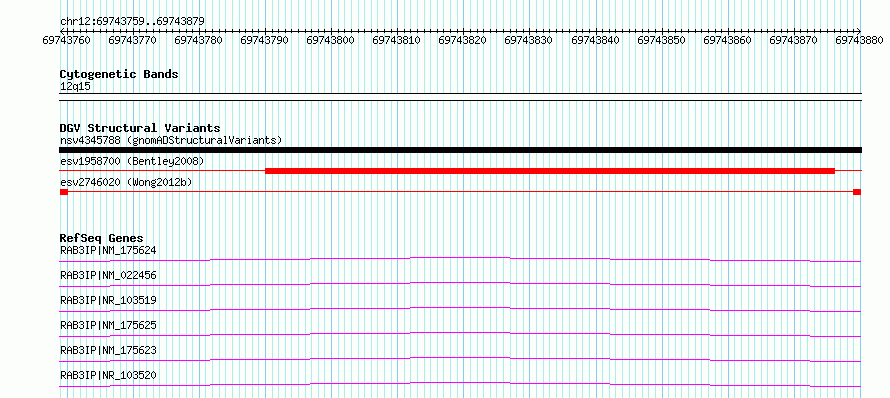This screenshot has height=398, width=890.
Task: Click ruler position 69743810
Action: 397,40
